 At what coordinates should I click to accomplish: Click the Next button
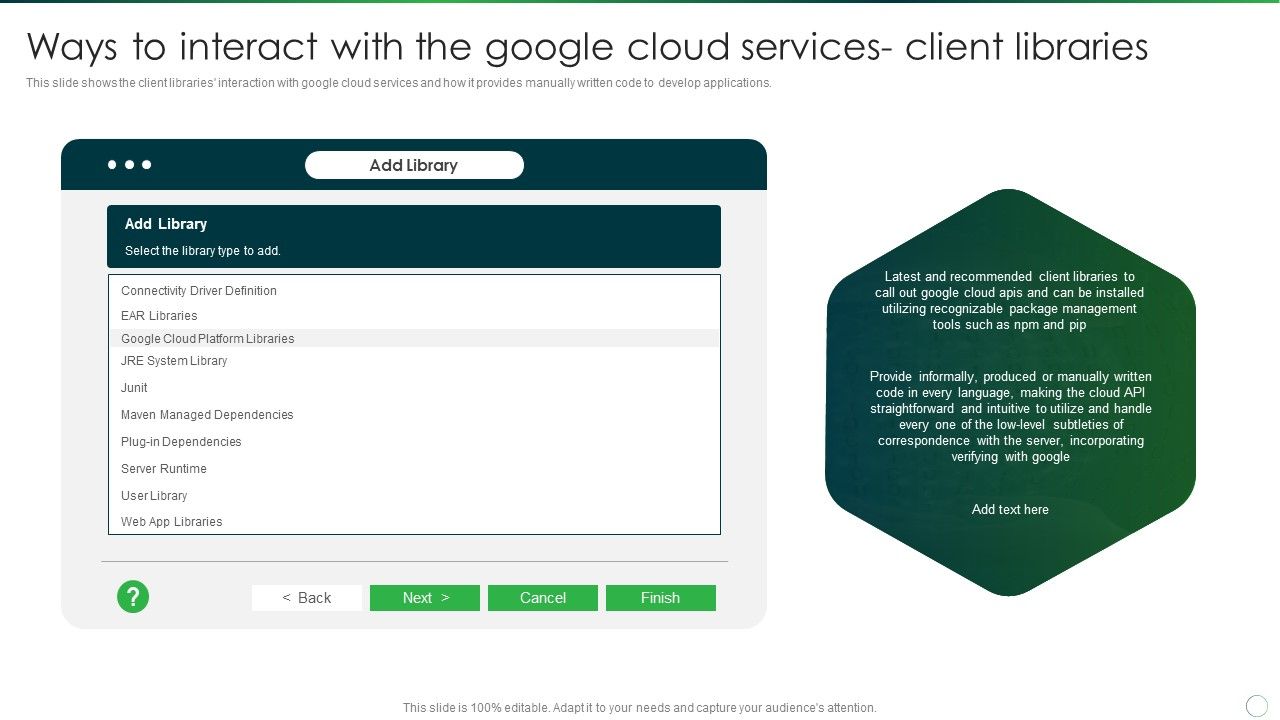pyautogui.click(x=425, y=597)
